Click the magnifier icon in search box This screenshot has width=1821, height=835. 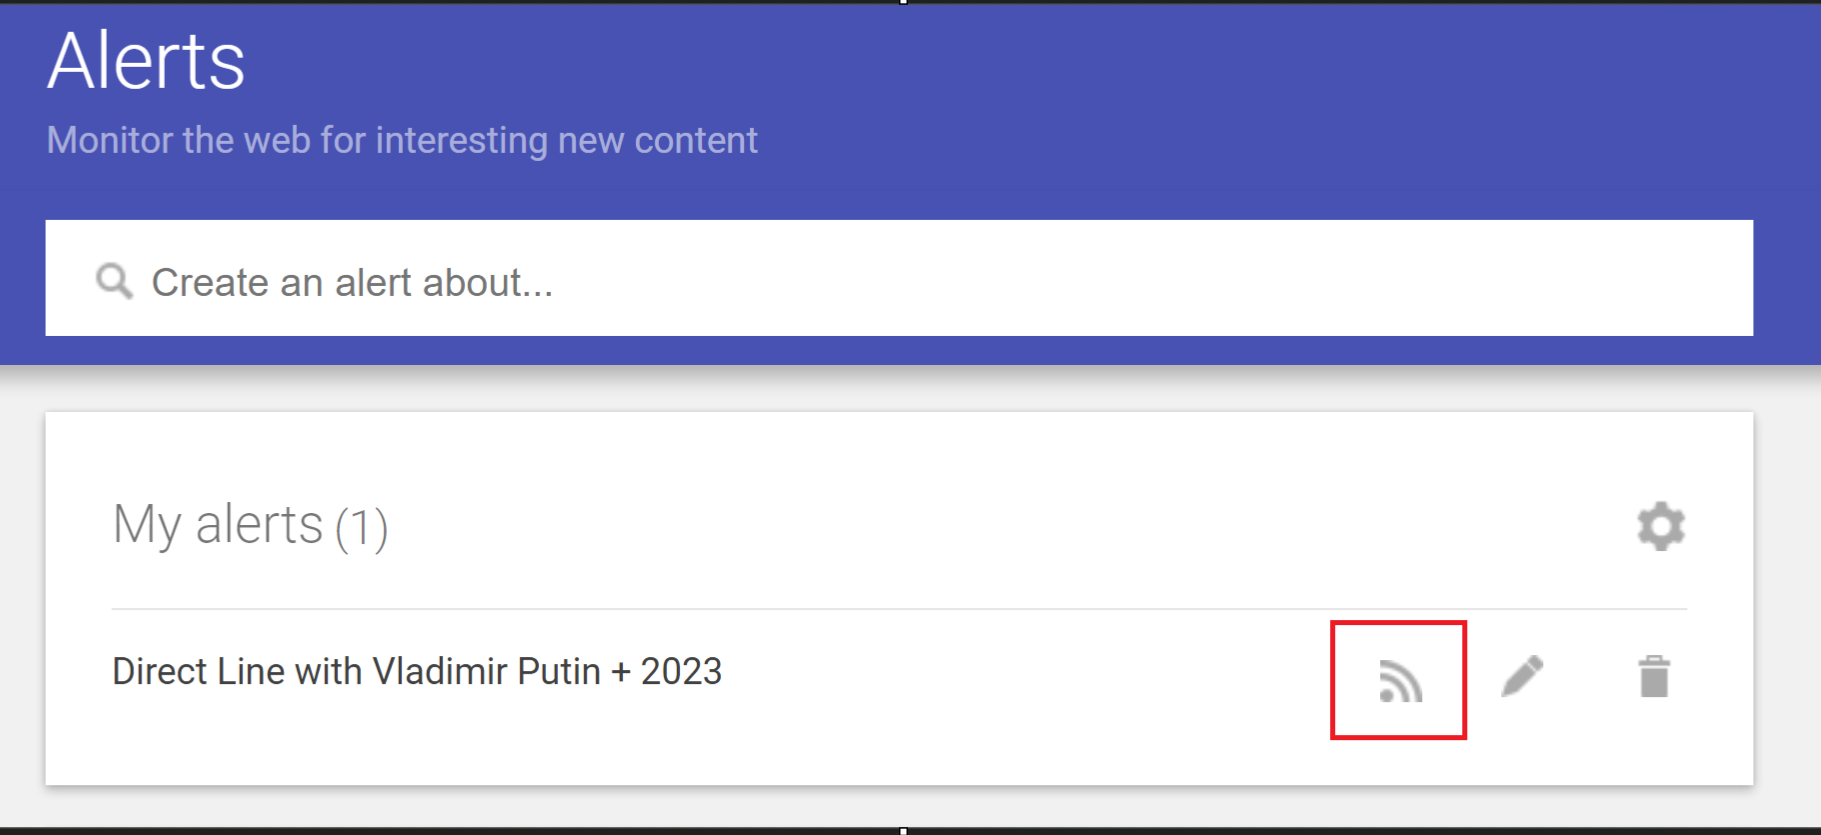[x=114, y=281]
